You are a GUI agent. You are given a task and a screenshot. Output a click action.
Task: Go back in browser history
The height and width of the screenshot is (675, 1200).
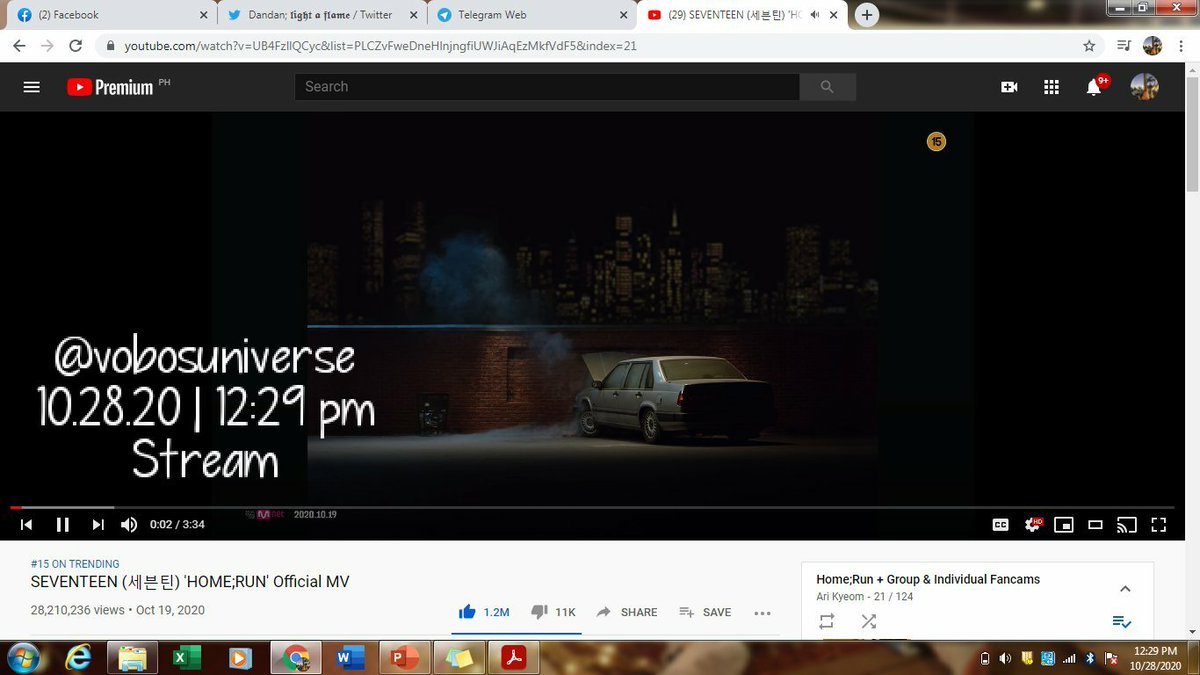pyautogui.click(x=20, y=46)
